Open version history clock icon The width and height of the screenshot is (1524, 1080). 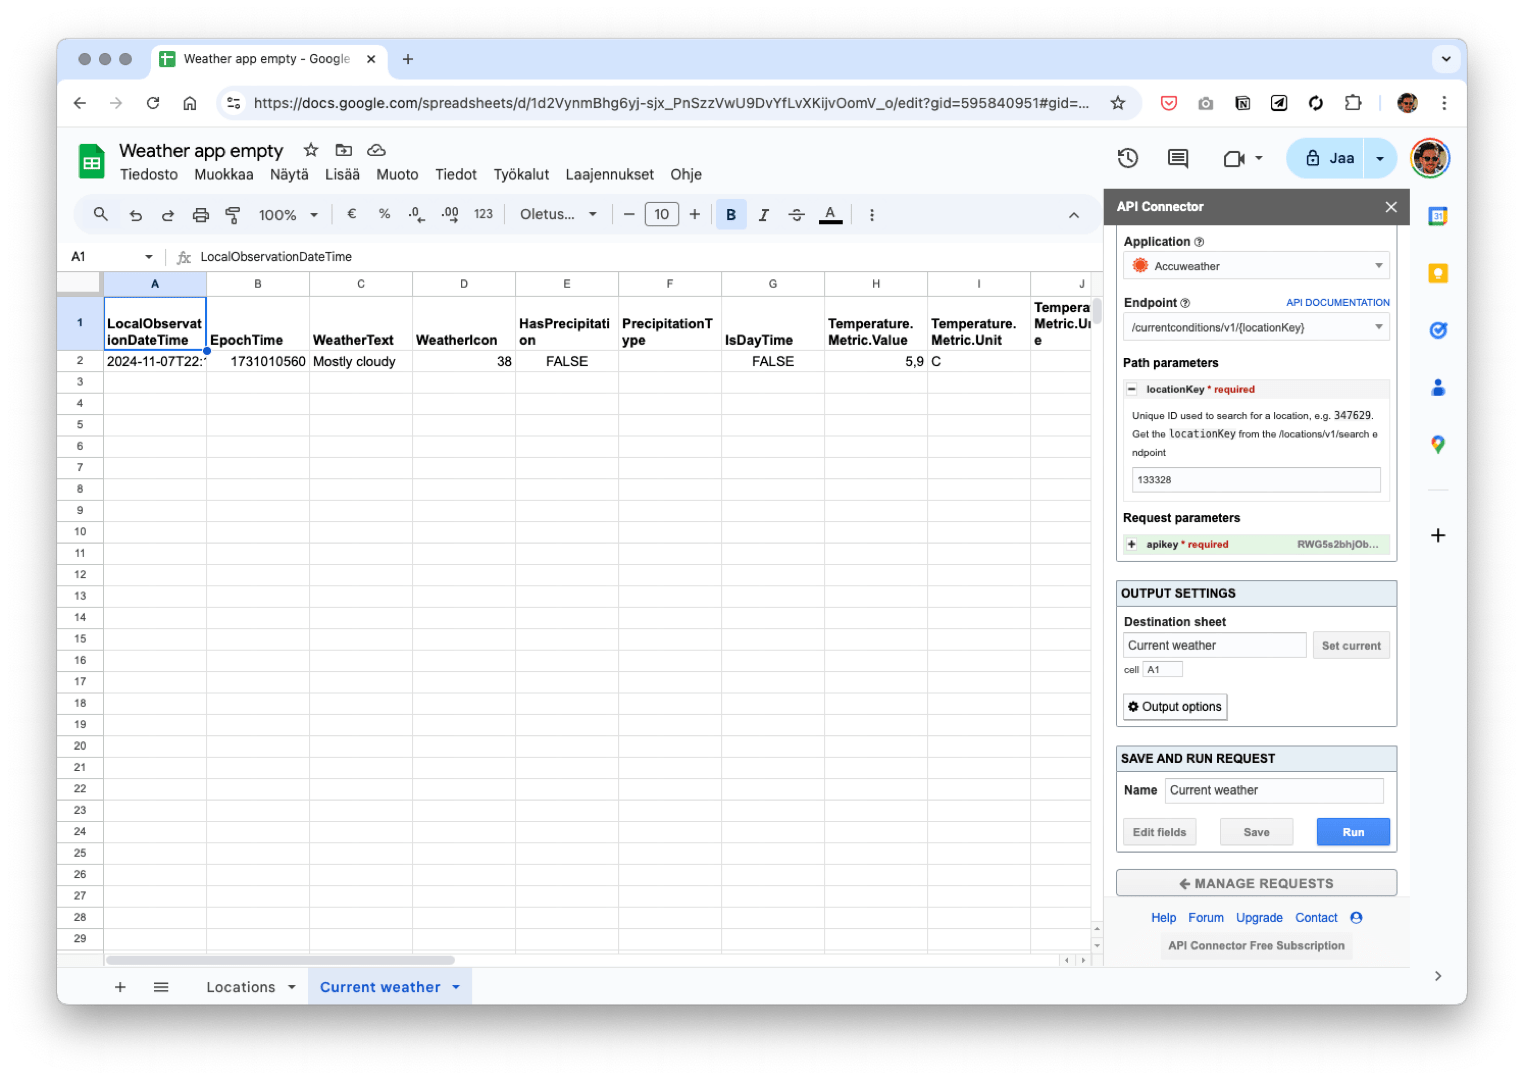[1128, 158]
